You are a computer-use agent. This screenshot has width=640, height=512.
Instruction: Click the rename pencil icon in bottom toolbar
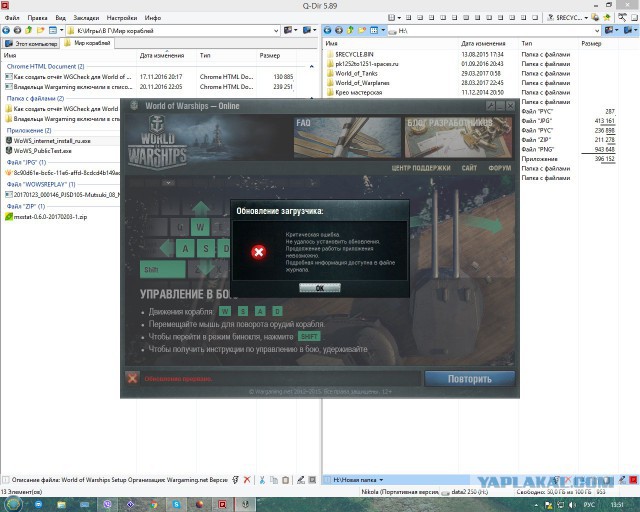click(x=301, y=480)
